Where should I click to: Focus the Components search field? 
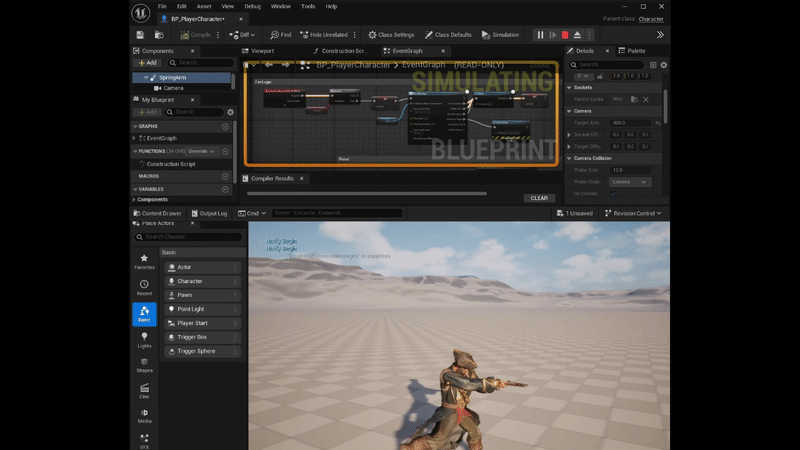201,63
